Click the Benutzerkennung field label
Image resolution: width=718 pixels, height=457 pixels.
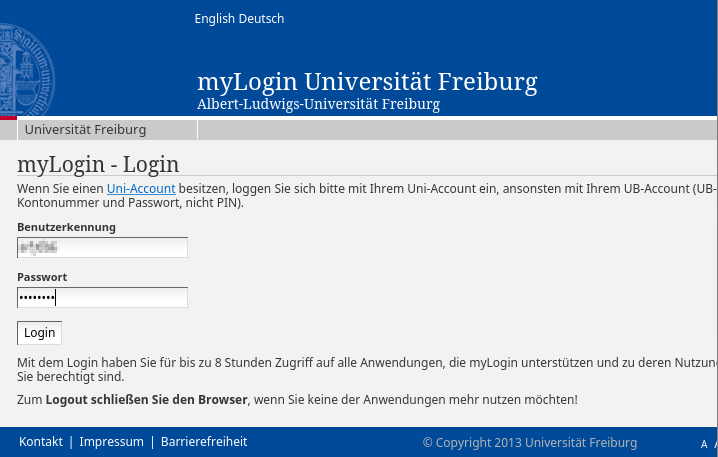tap(66, 227)
